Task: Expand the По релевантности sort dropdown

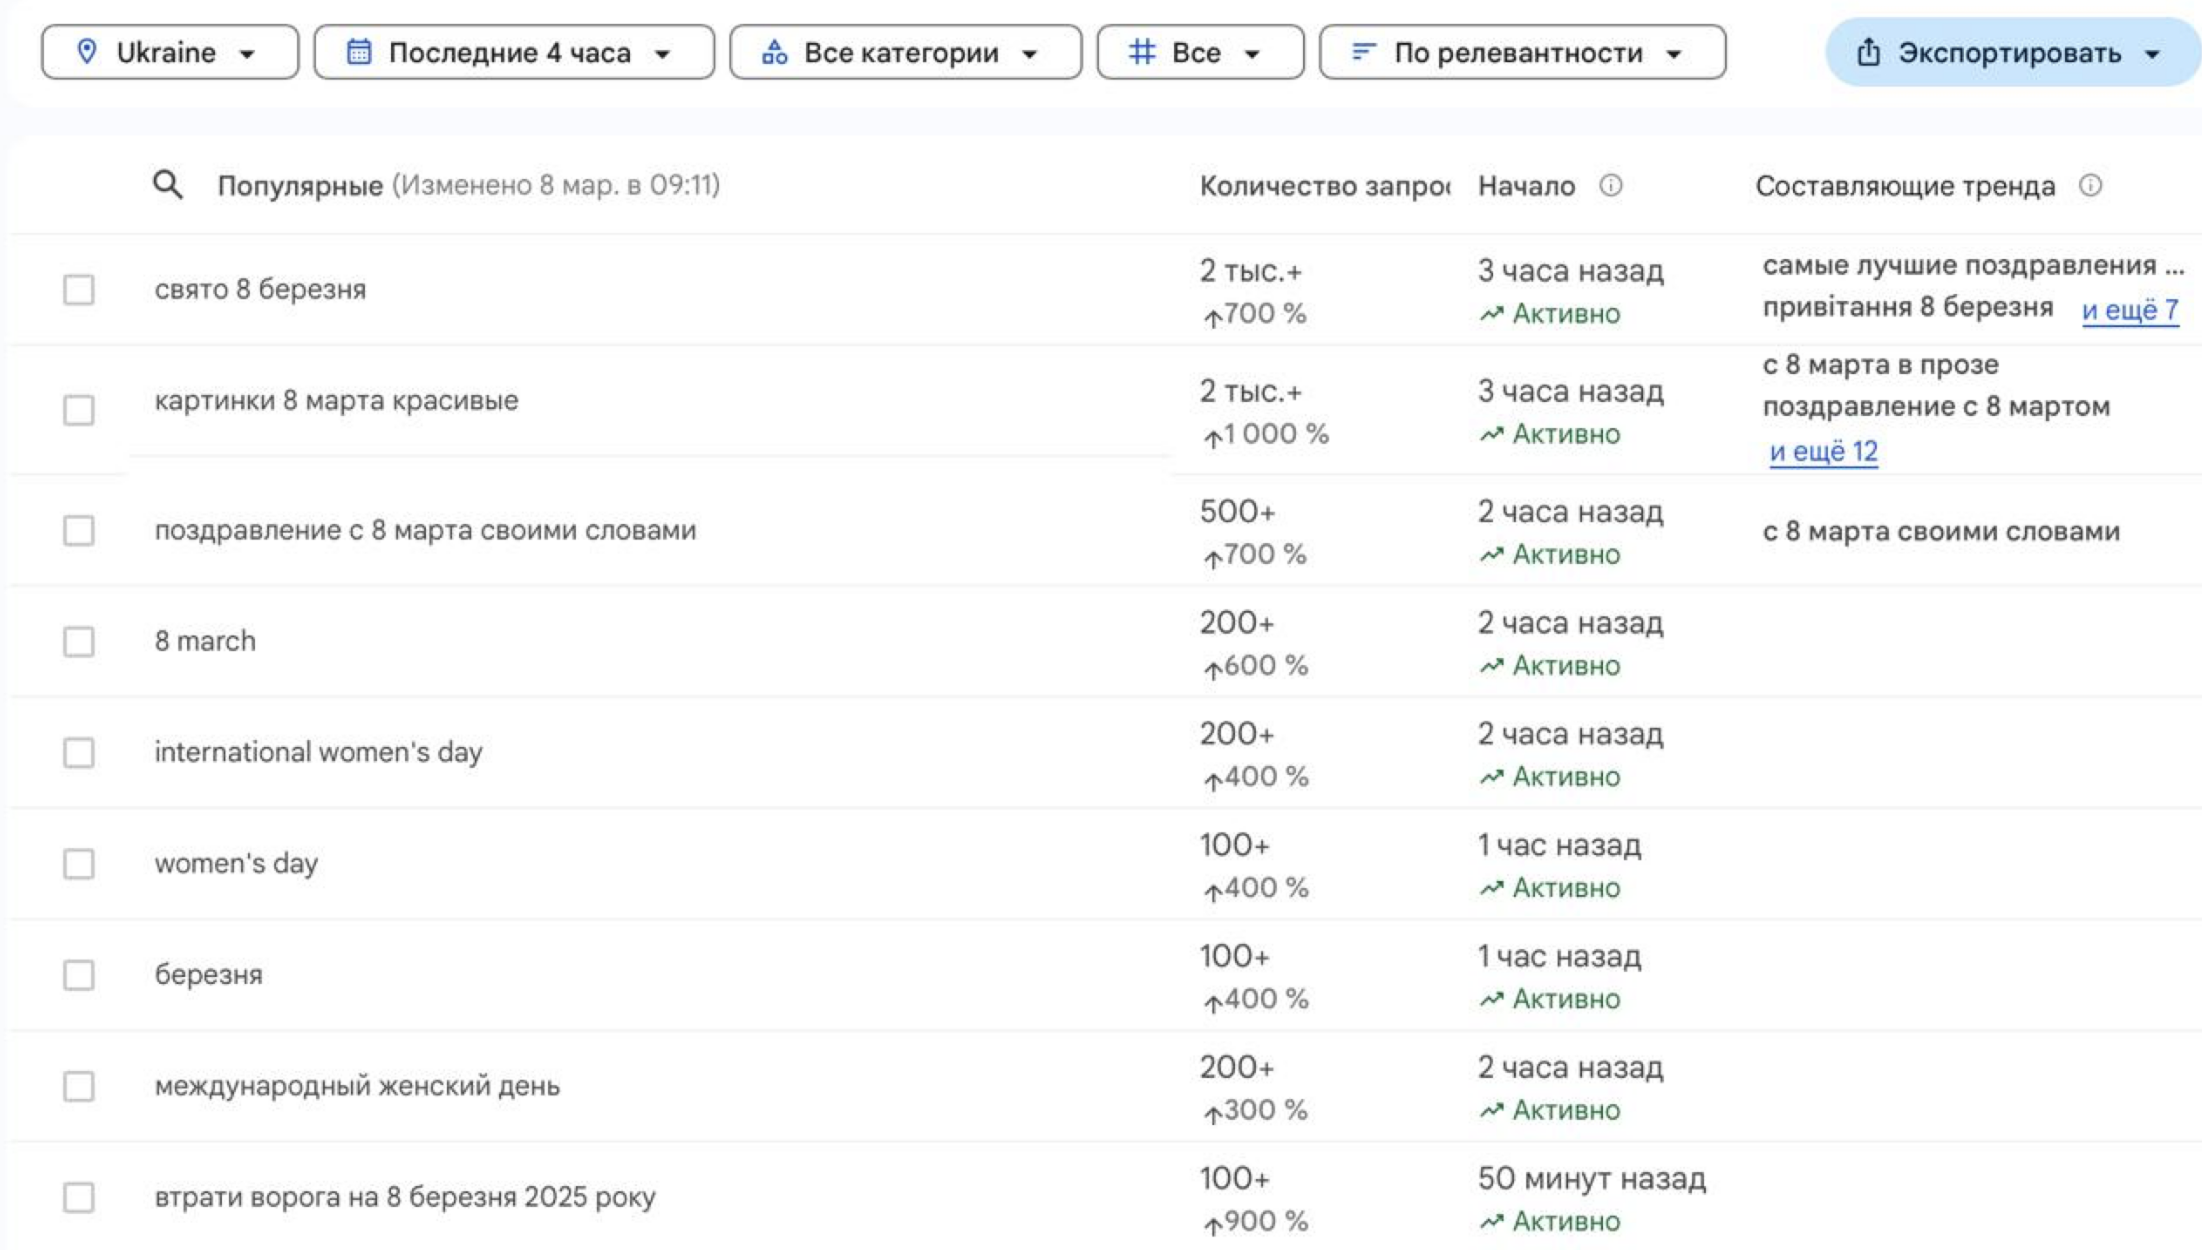Action: 1521,52
